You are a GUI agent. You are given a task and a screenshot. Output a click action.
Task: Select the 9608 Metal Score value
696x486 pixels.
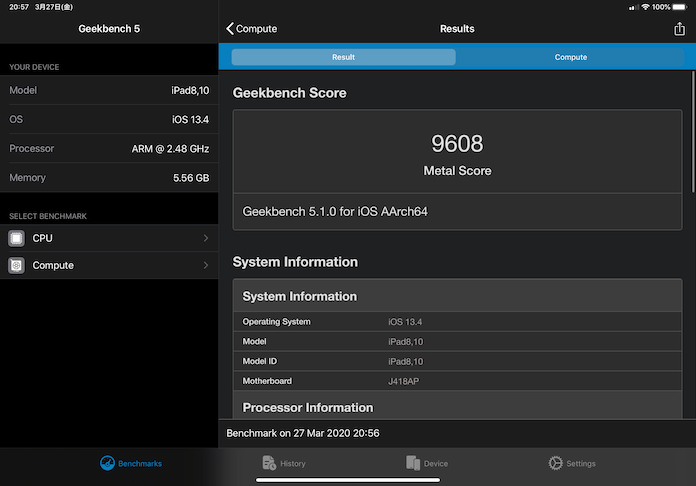tap(457, 144)
